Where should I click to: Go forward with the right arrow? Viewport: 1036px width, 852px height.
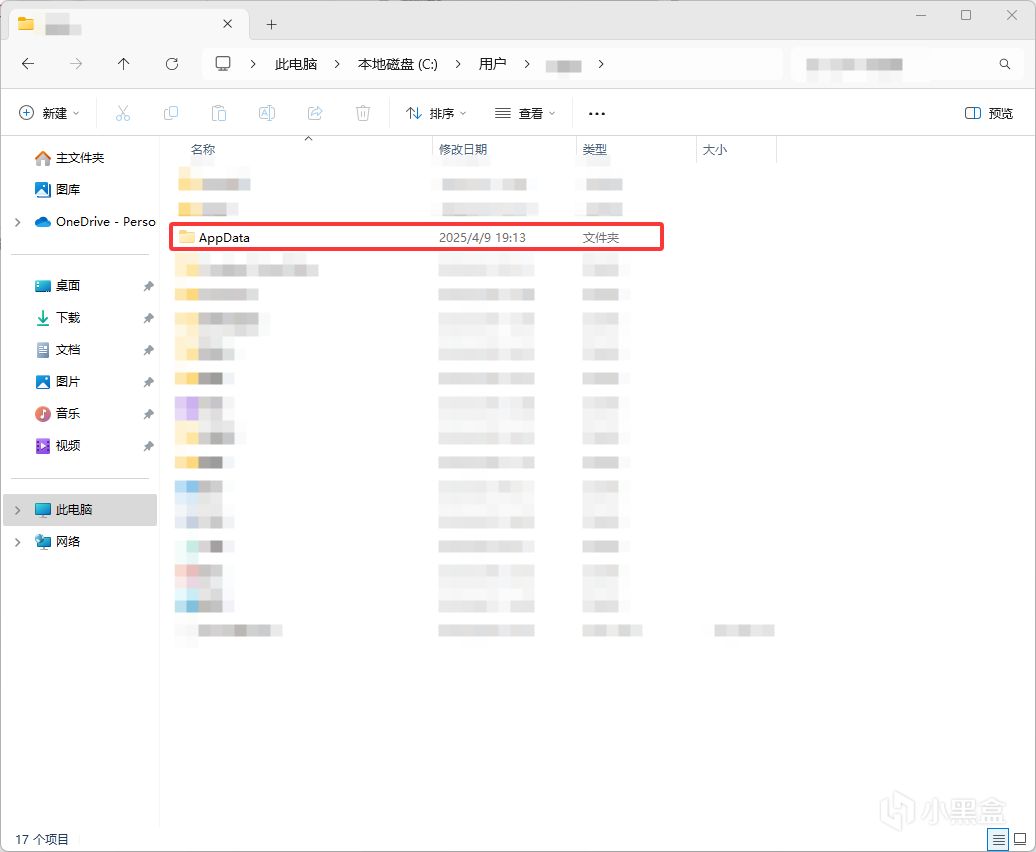[x=76, y=64]
